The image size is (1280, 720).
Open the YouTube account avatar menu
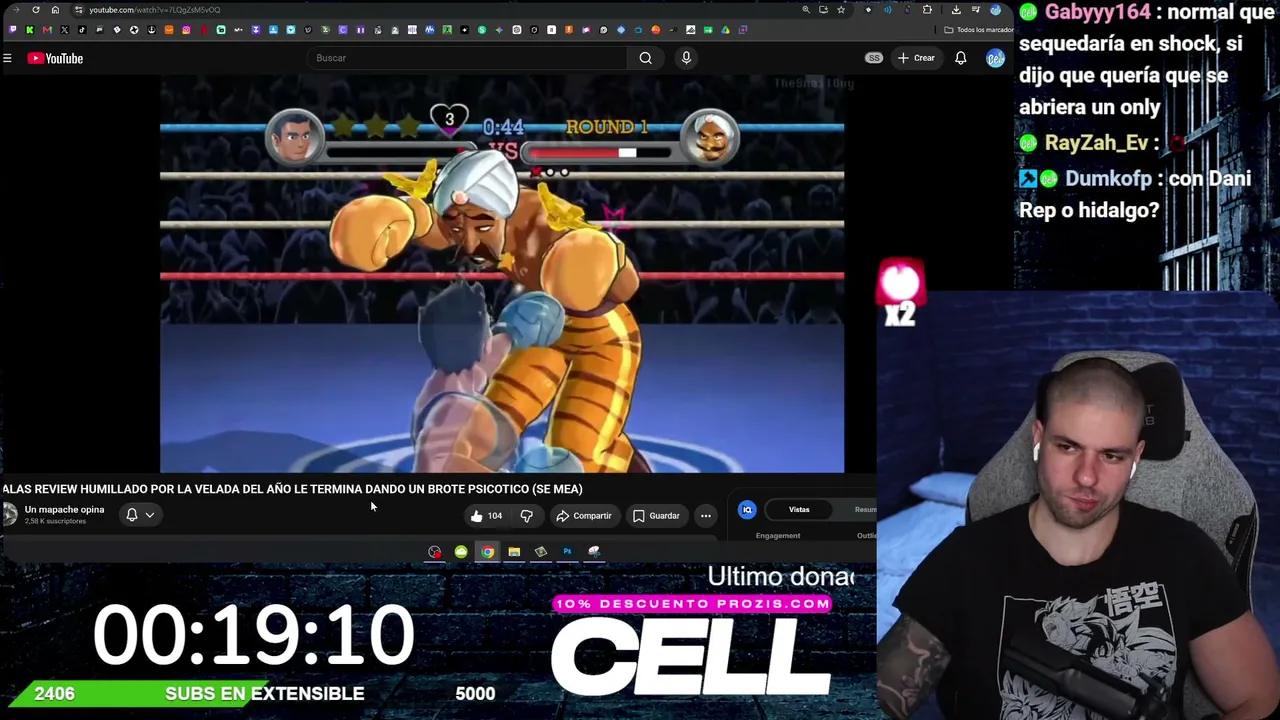(995, 58)
